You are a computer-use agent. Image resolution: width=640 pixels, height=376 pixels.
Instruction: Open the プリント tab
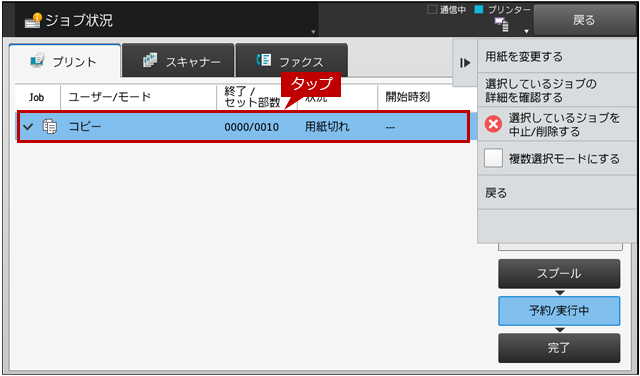click(65, 61)
